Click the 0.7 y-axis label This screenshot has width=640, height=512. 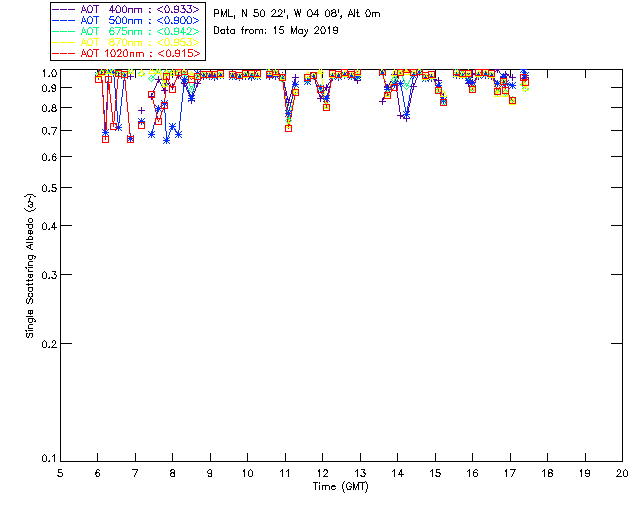click(49, 131)
